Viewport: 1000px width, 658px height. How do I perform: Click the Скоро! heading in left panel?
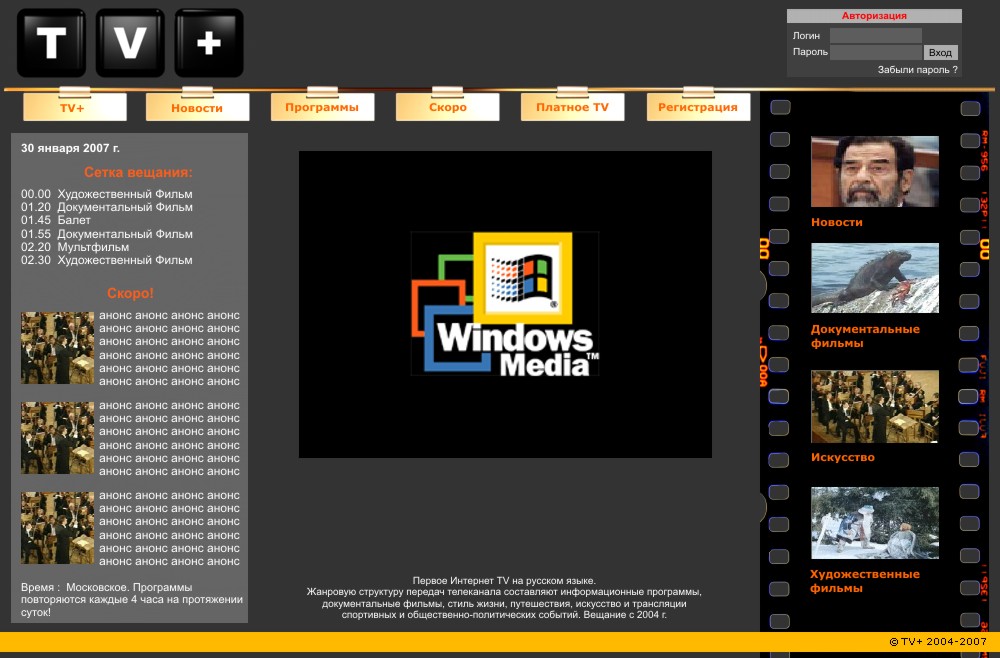130,293
